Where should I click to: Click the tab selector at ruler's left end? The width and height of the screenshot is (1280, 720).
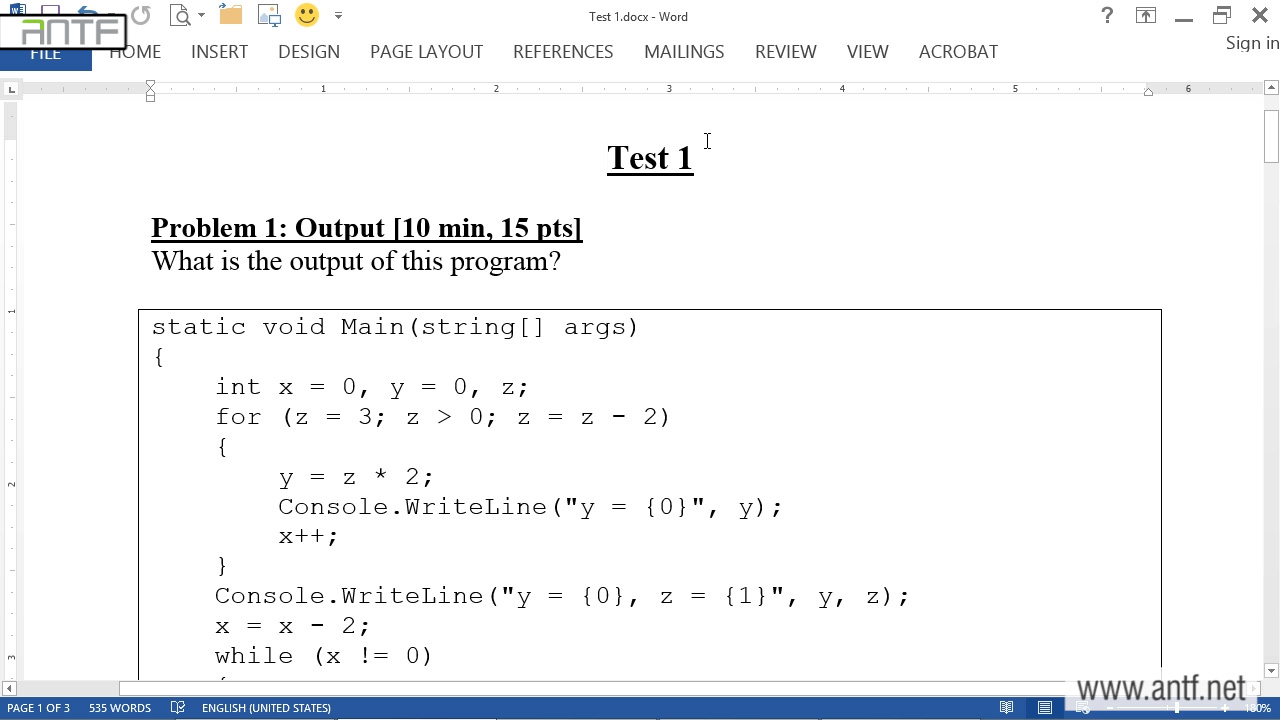pyautogui.click(x=11, y=90)
